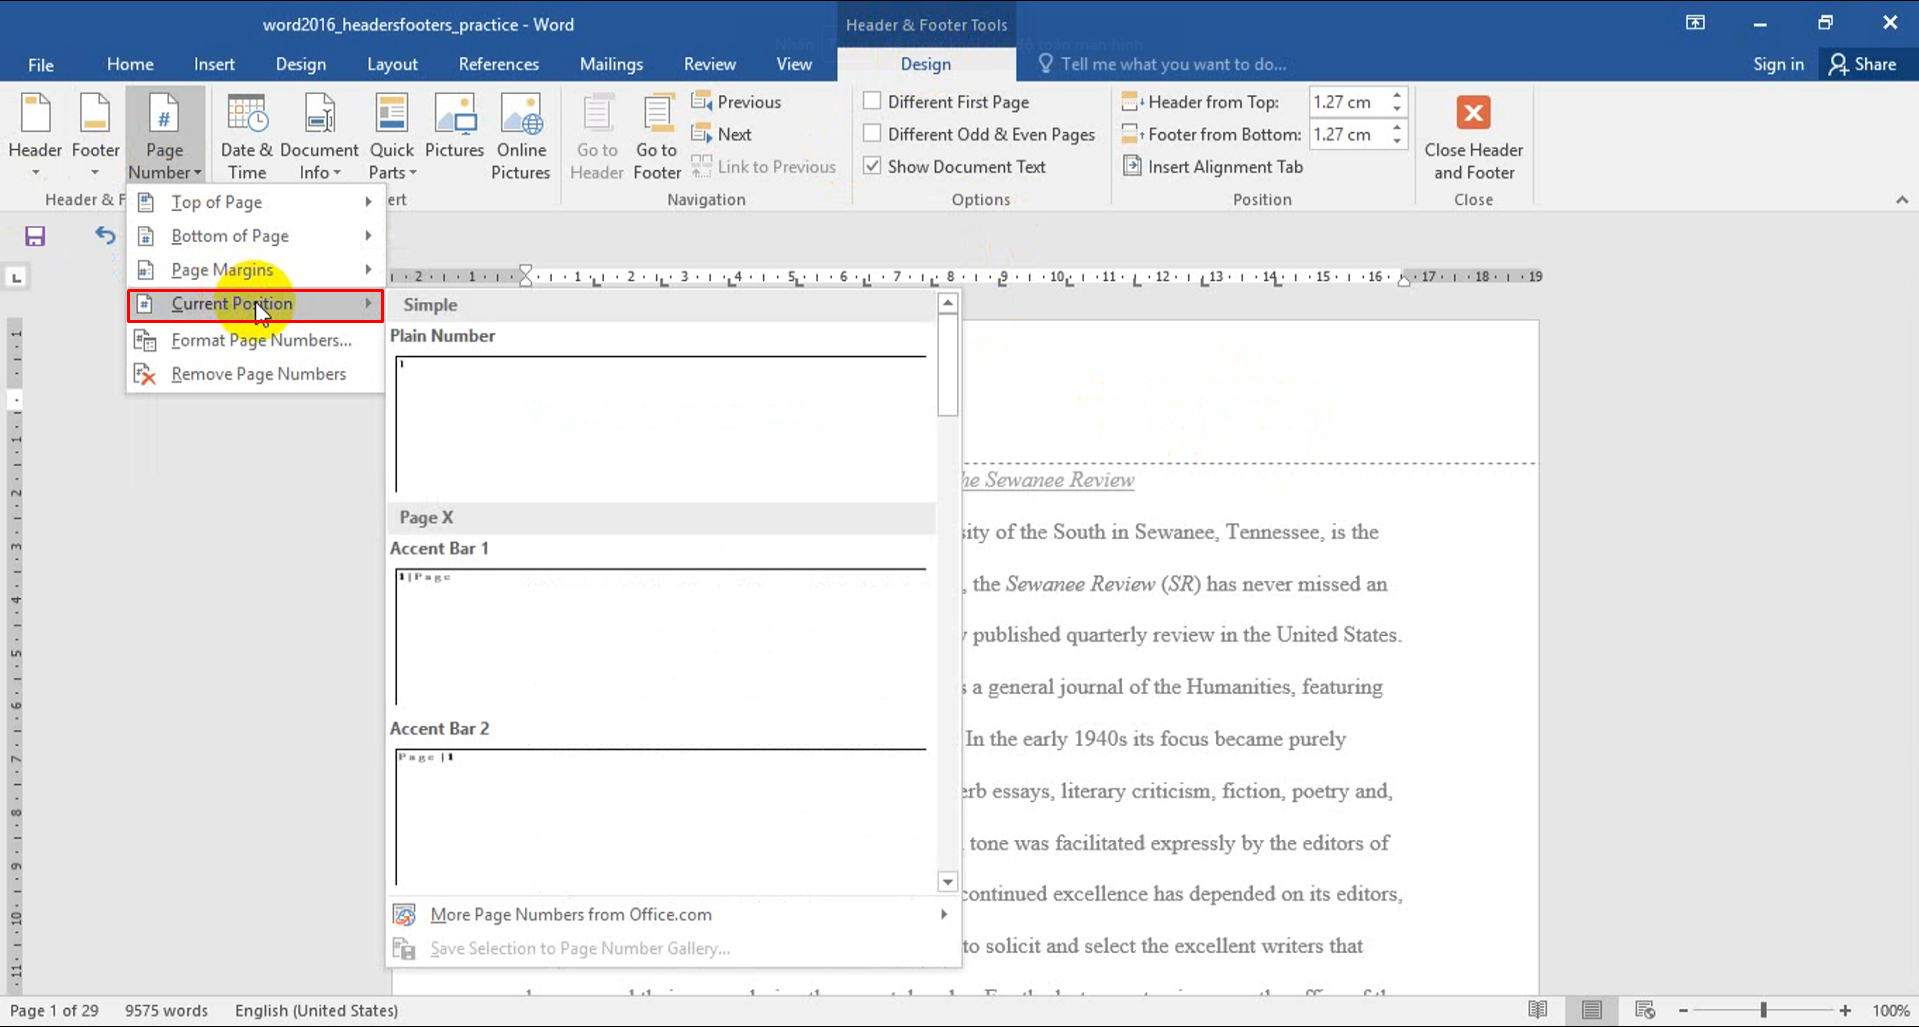This screenshot has height=1027, width=1919.
Task: Switch to the View tab
Action: (x=794, y=64)
